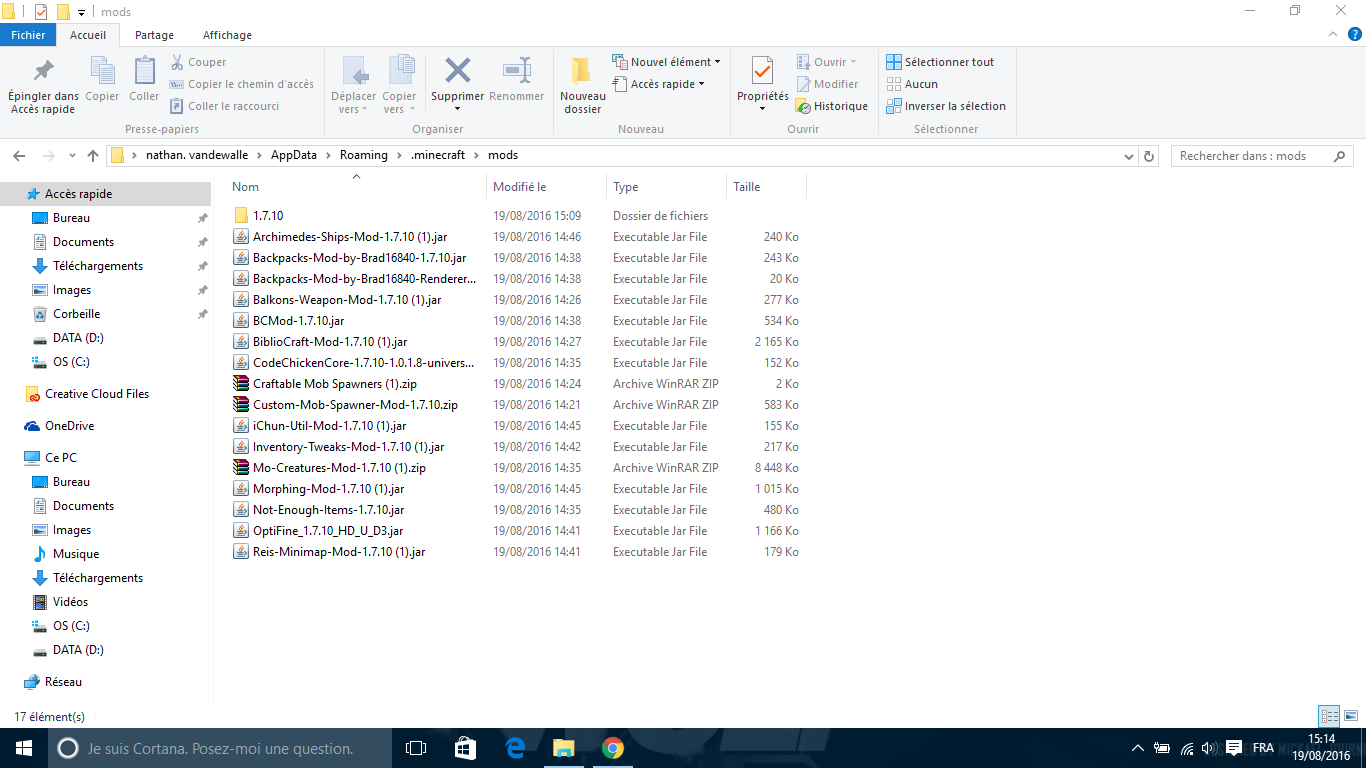This screenshot has width=1366, height=768.
Task: Click Inverser la sélection
Action: click(946, 106)
